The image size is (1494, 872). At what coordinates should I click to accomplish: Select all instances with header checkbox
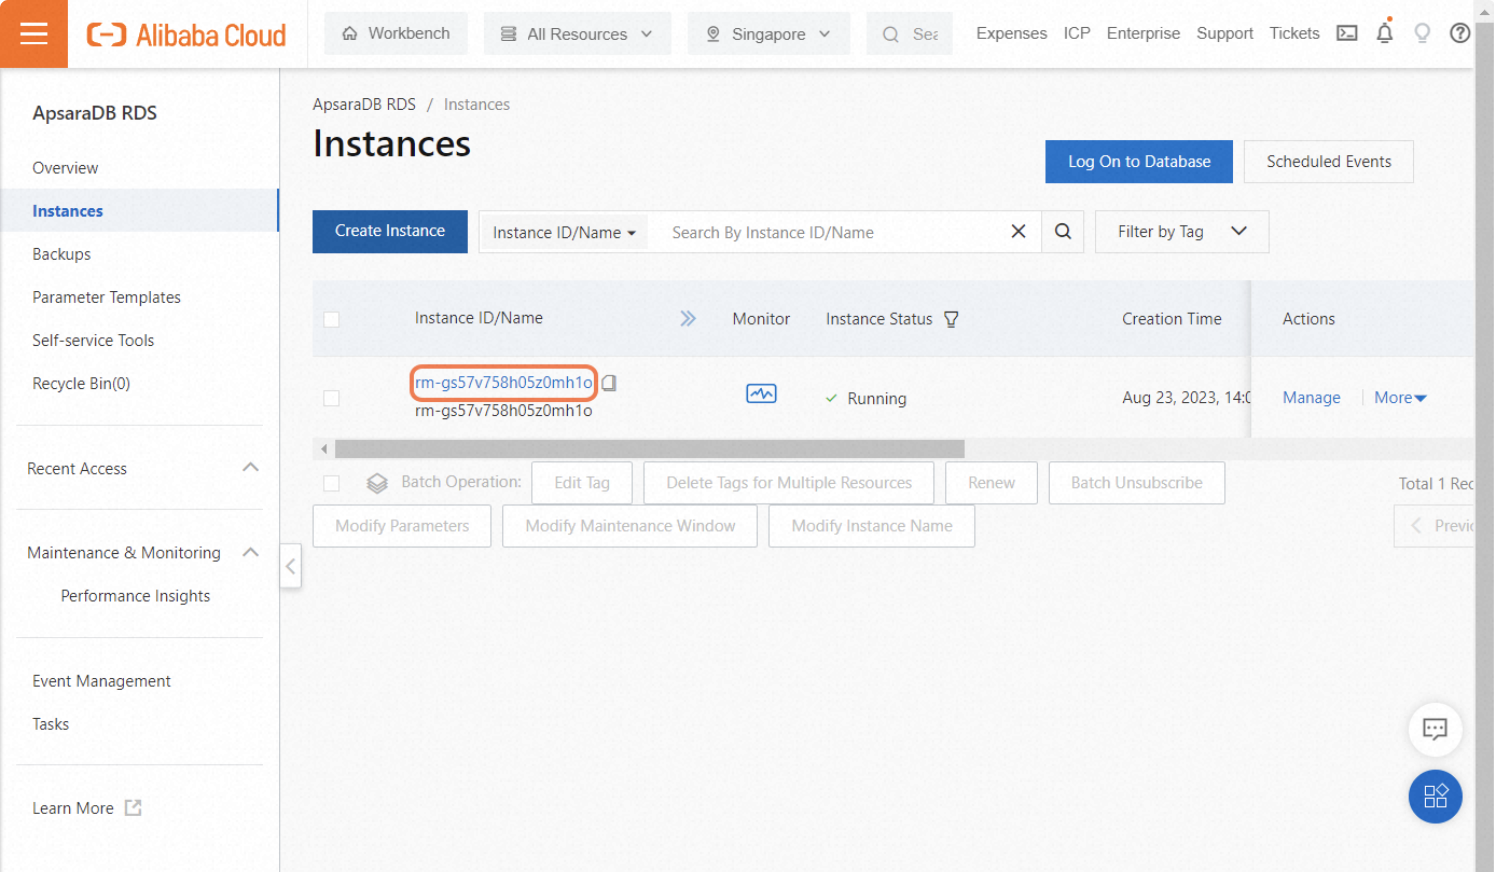point(332,319)
